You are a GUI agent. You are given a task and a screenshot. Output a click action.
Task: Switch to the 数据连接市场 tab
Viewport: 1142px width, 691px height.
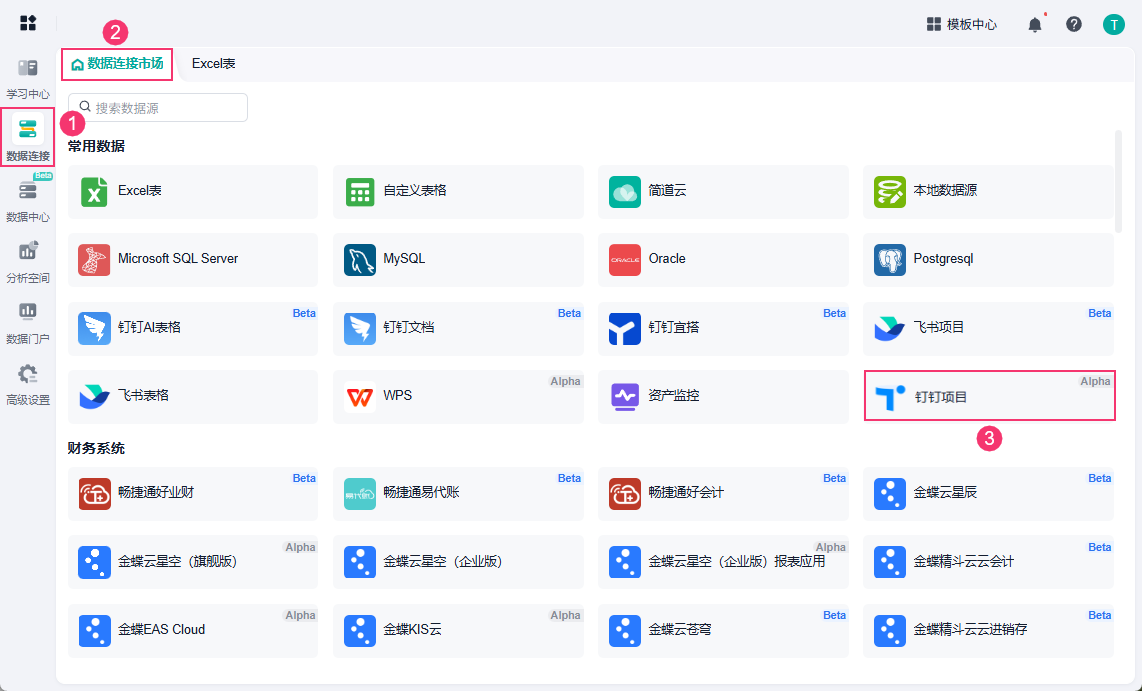click(x=117, y=64)
